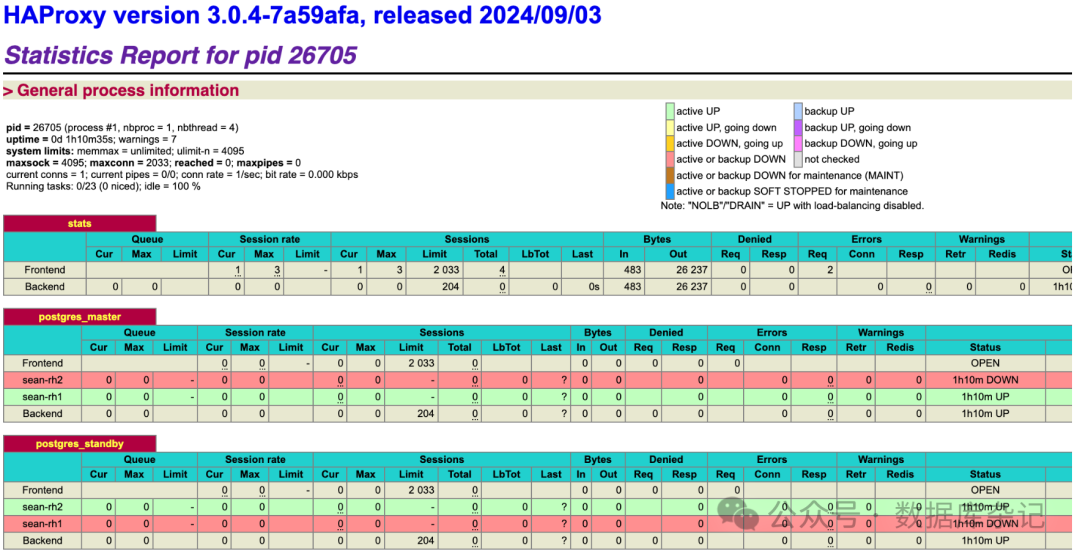Click the light blue 'backup UP' swatch
This screenshot has height=559, width=1080.
click(x=798, y=111)
